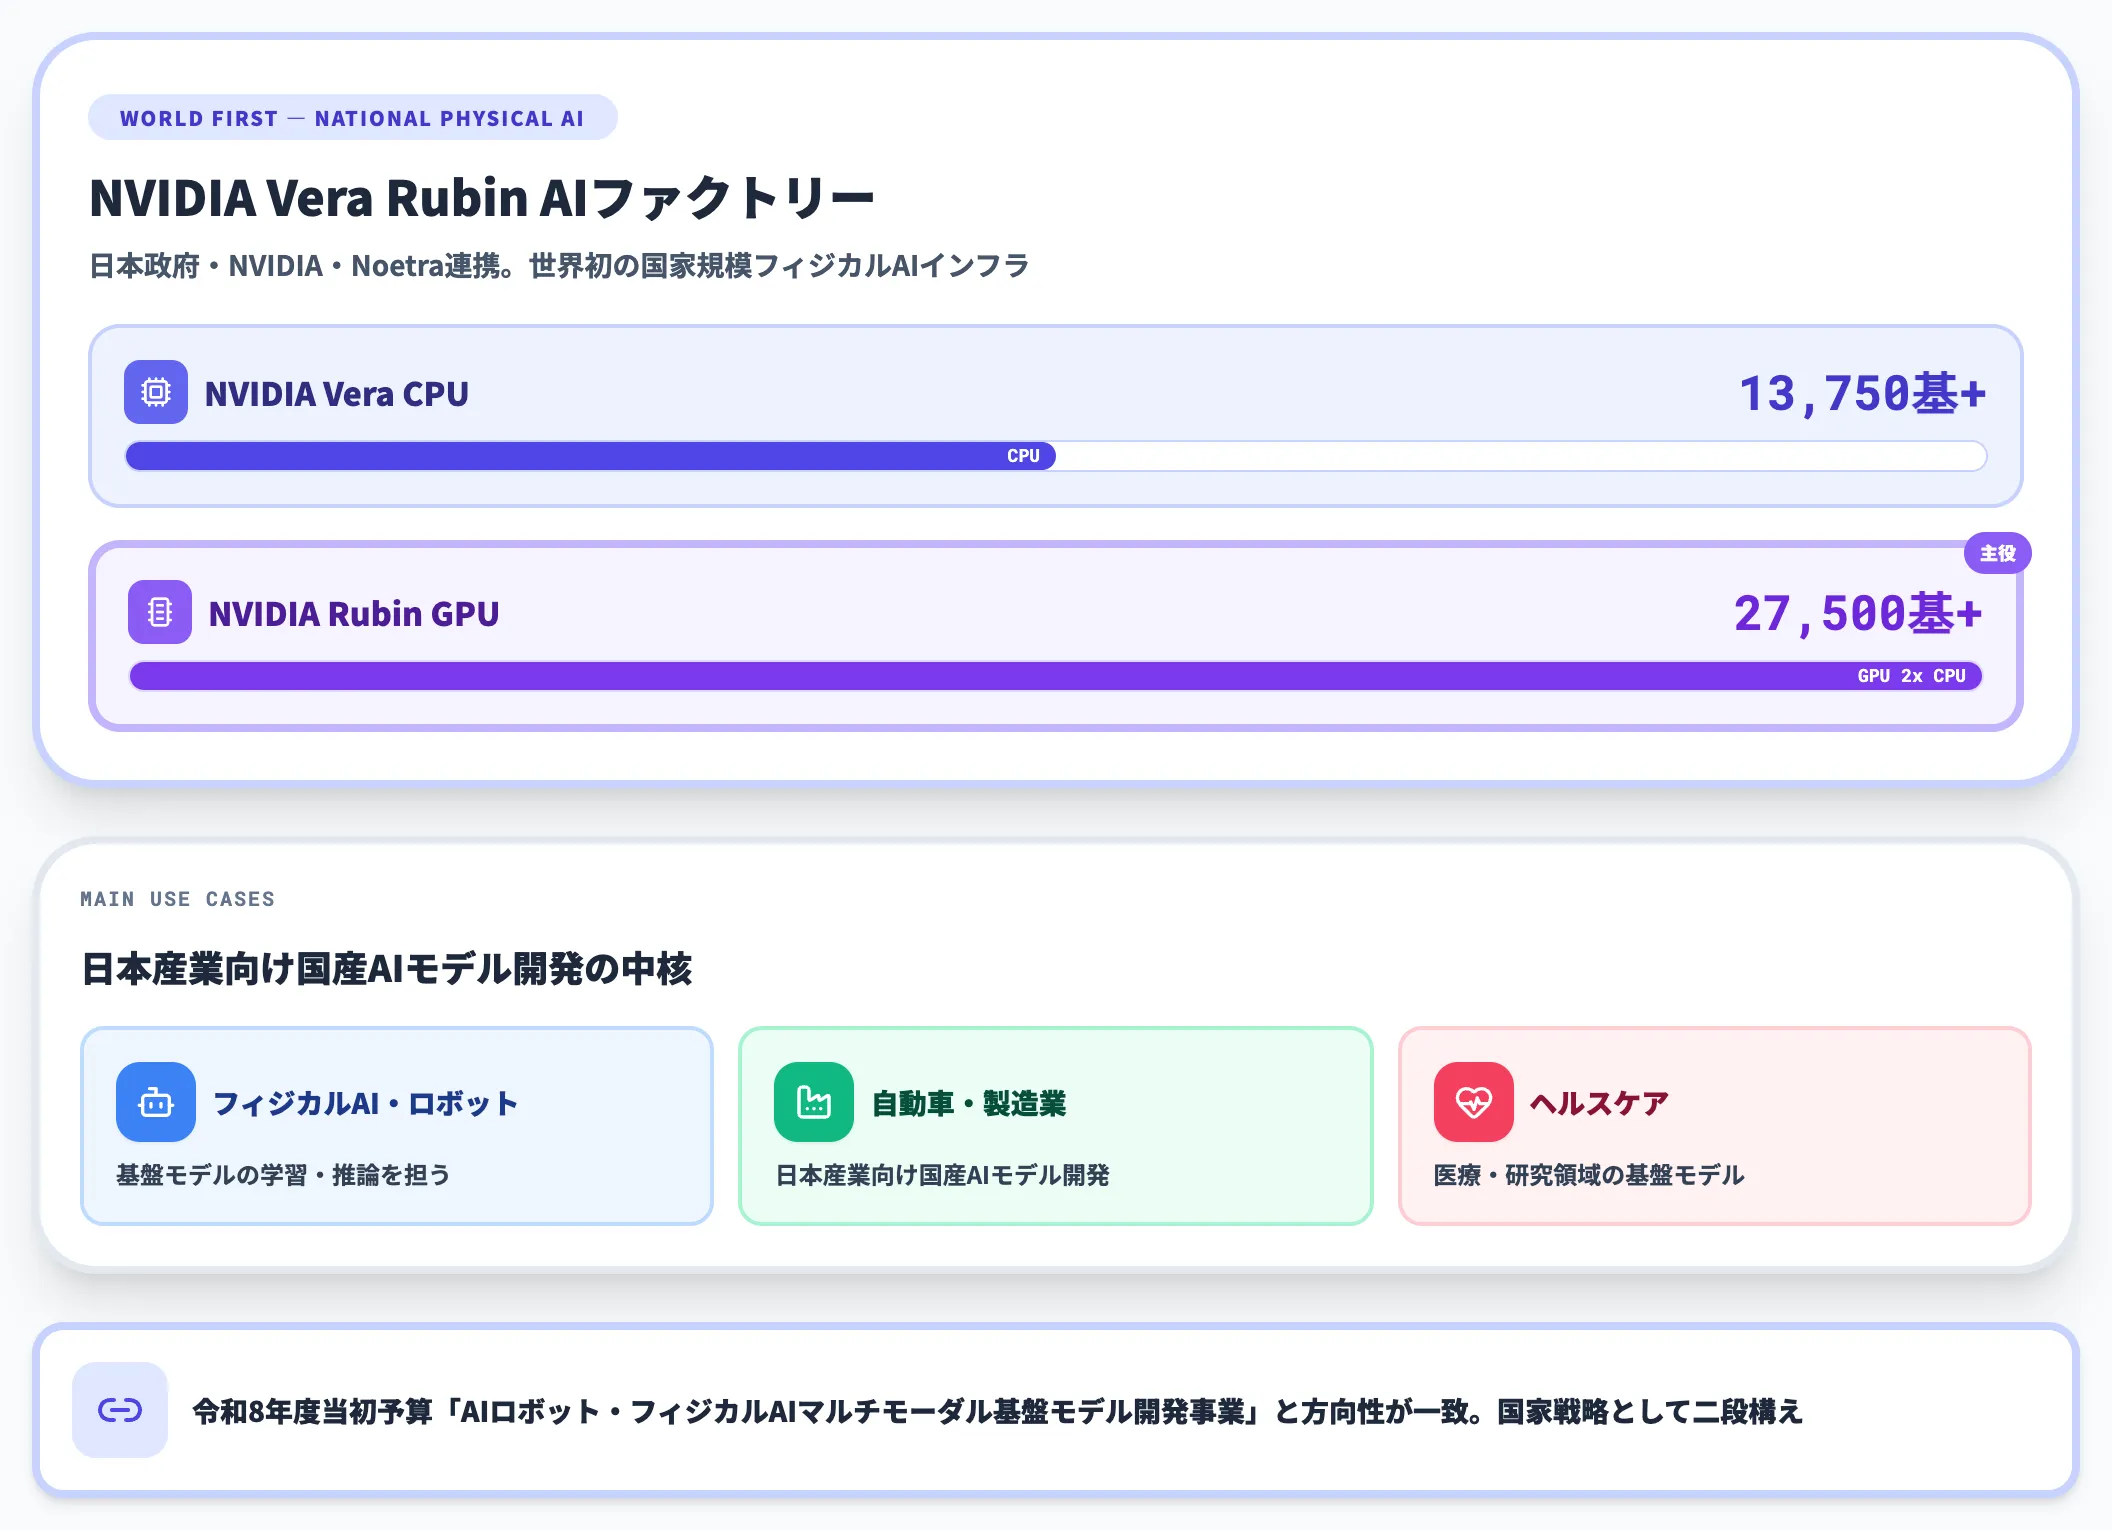The height and width of the screenshot is (1530, 2112).
Task: Click the CPU chip icon
Action: click(x=156, y=392)
